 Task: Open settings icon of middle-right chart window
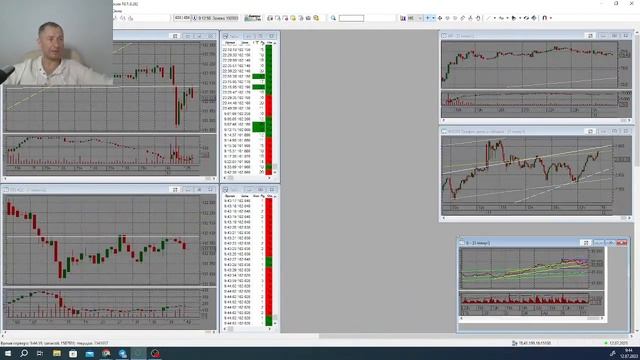coord(590,131)
